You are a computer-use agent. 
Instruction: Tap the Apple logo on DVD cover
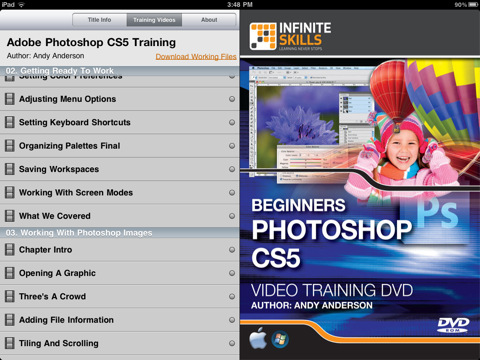tap(258, 338)
